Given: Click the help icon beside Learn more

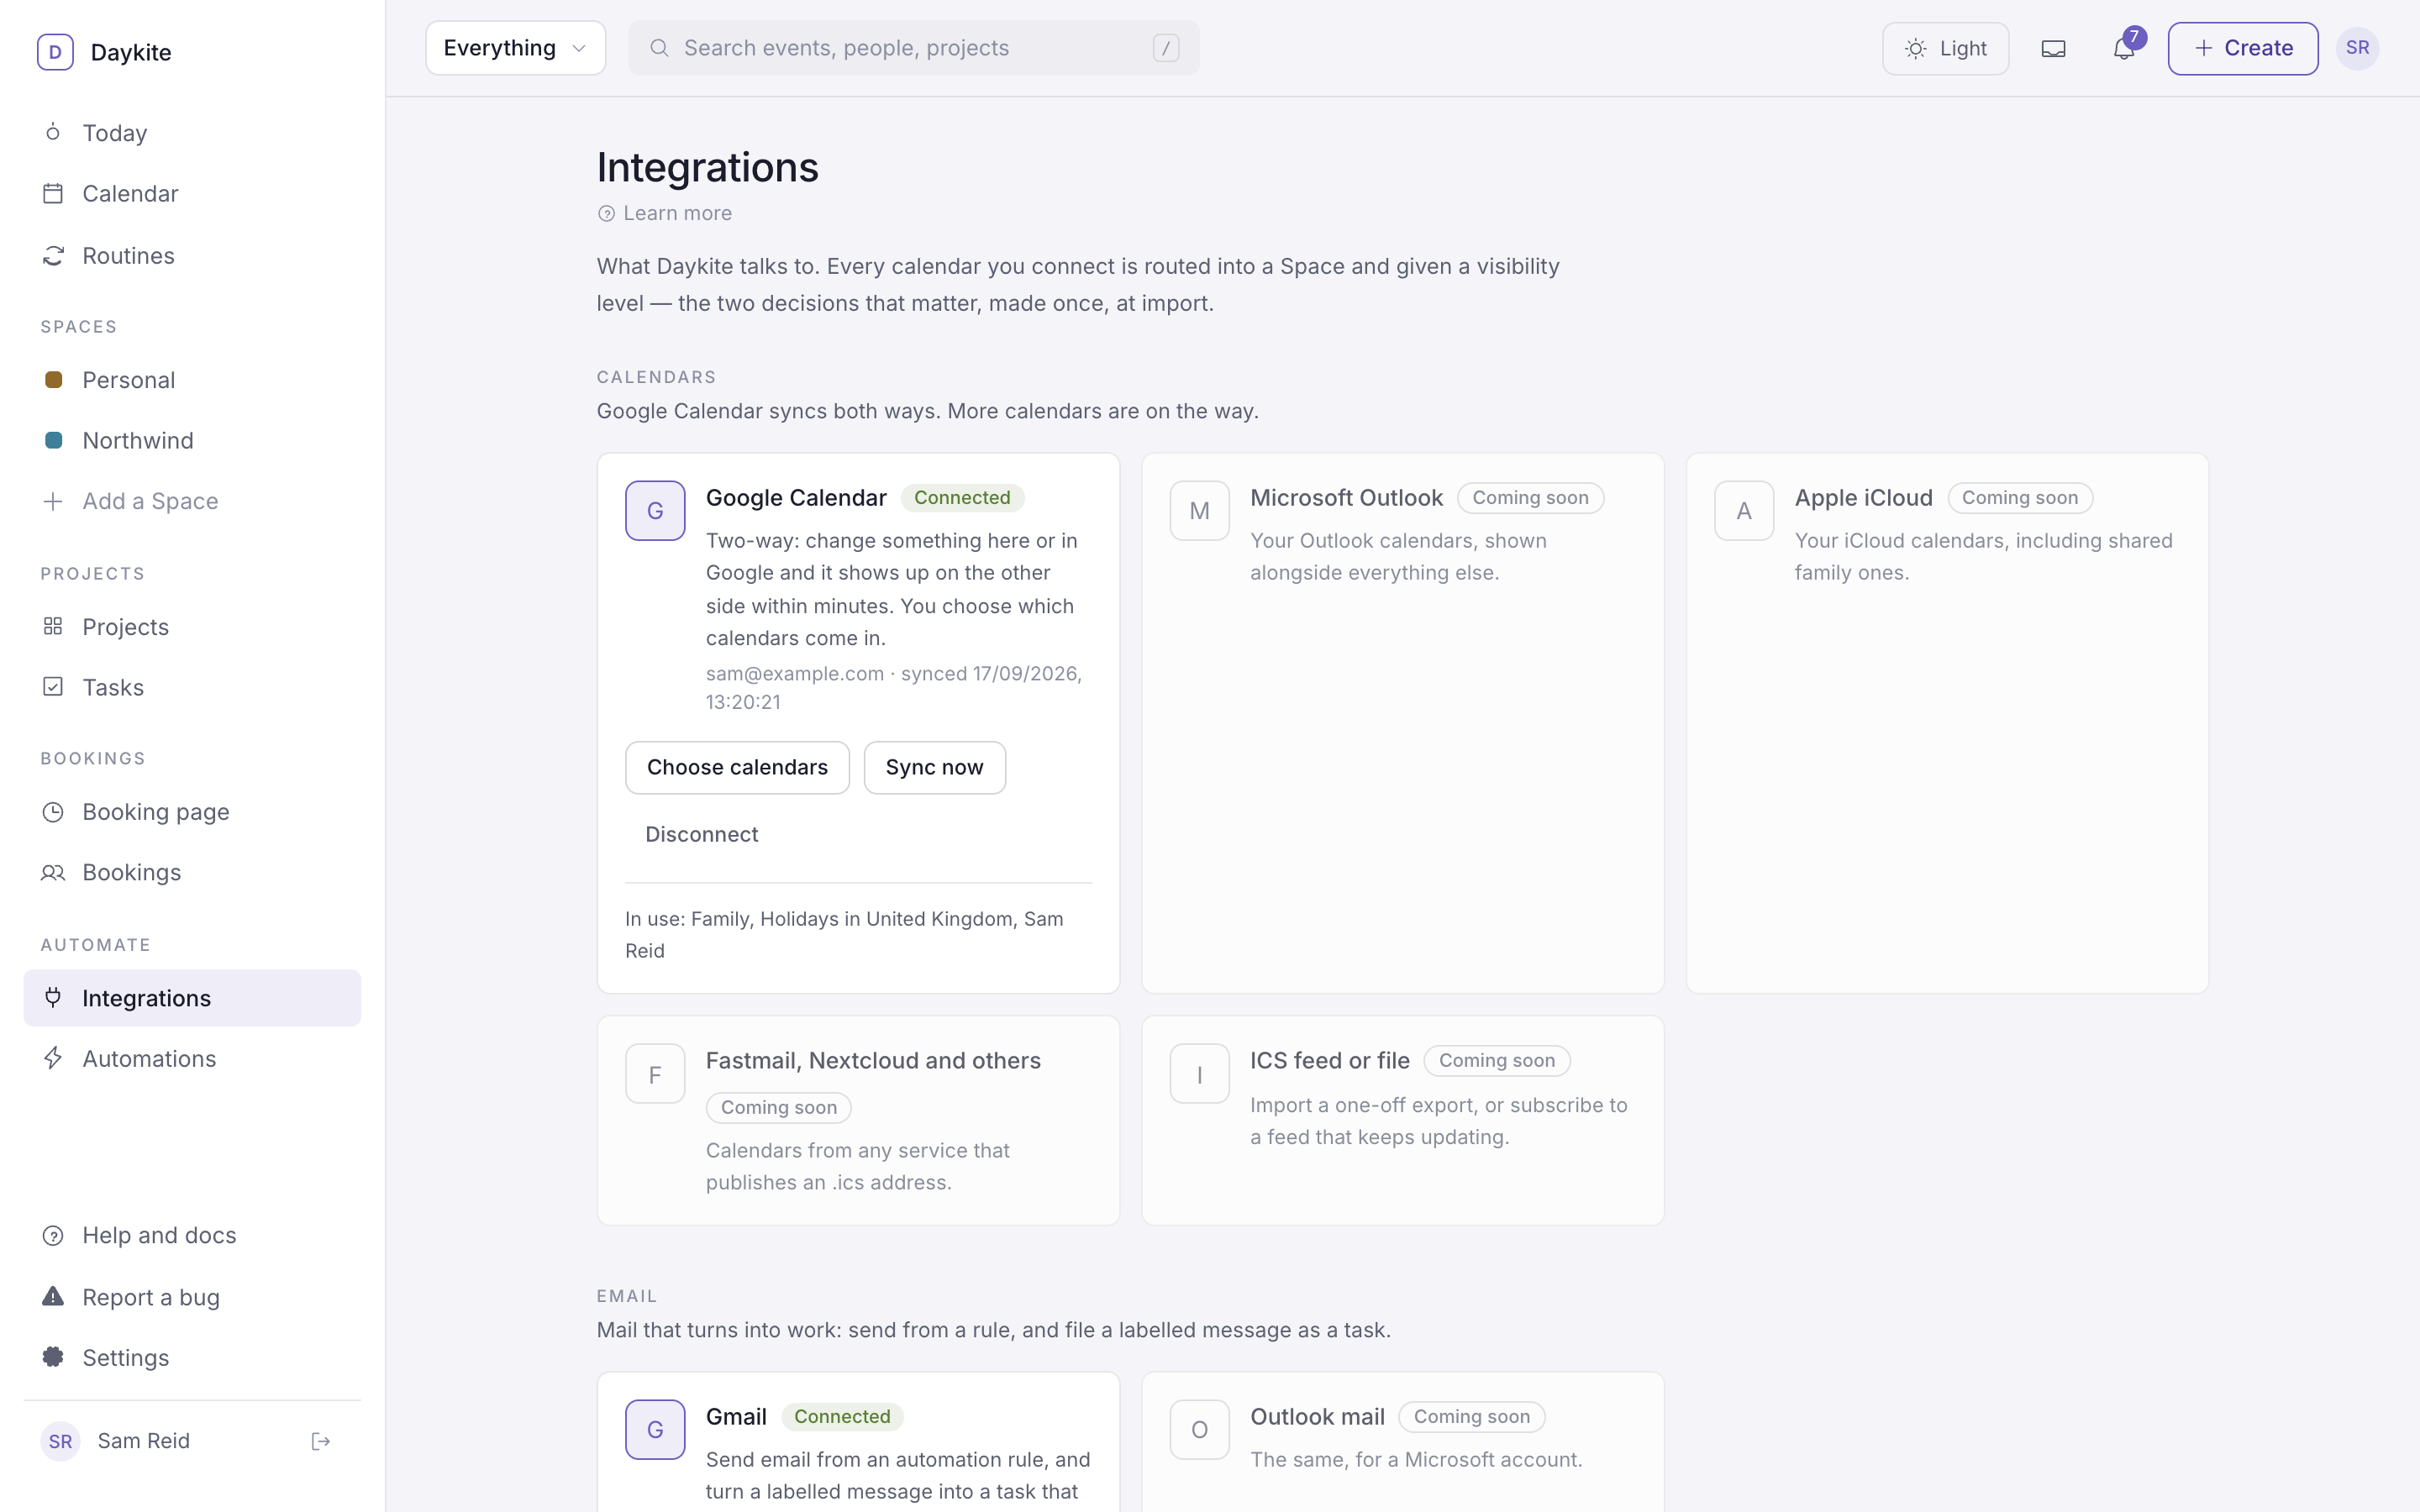Looking at the screenshot, I should [606, 214].
